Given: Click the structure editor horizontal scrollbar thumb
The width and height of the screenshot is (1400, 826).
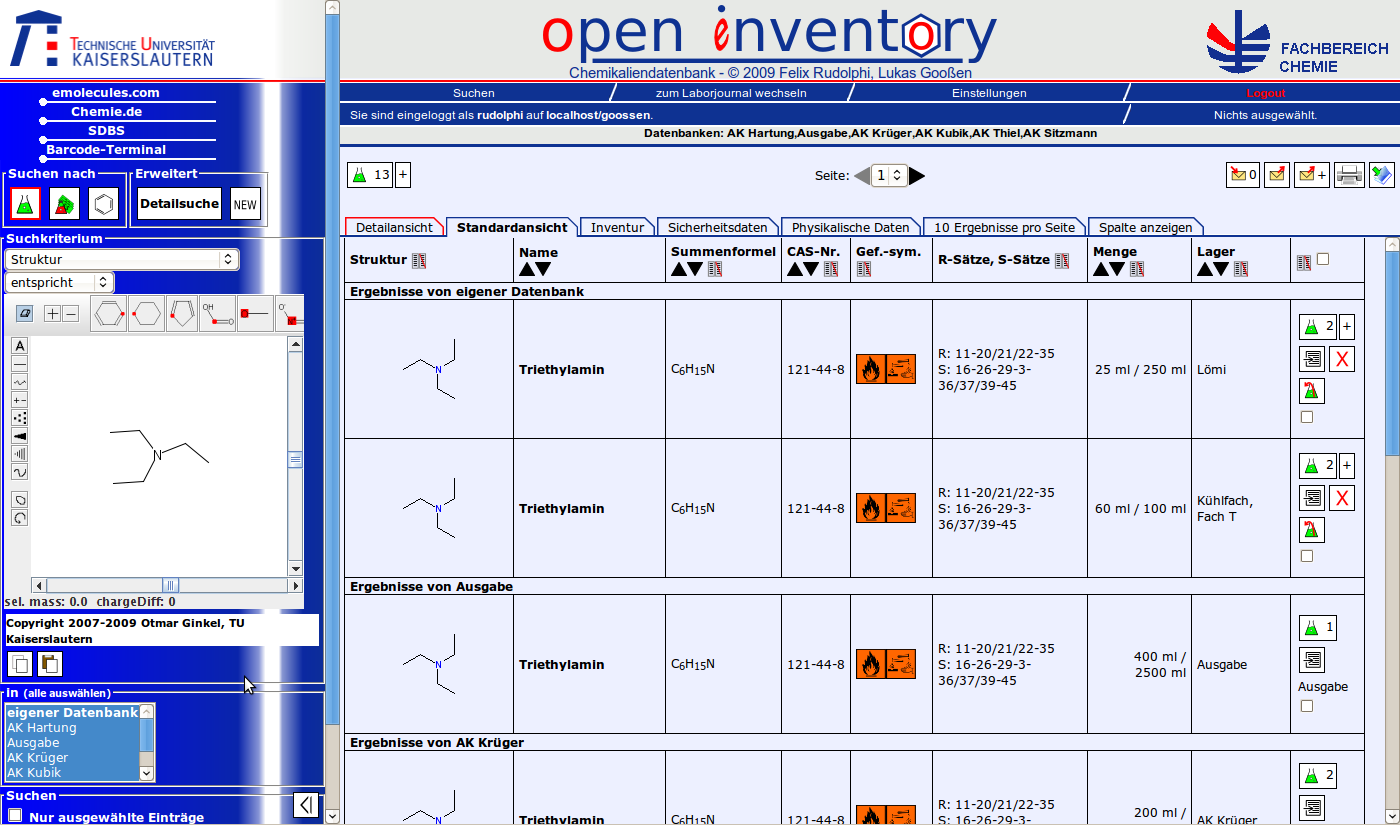Looking at the screenshot, I should 171,585.
